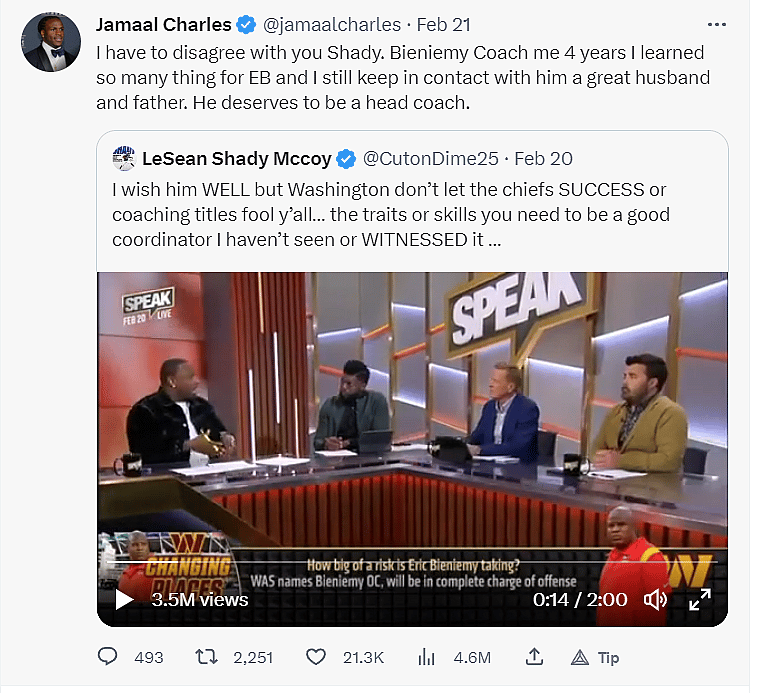Click the LeSean Mccoy small avatar
This screenshot has height=693, width=758.
(124, 158)
